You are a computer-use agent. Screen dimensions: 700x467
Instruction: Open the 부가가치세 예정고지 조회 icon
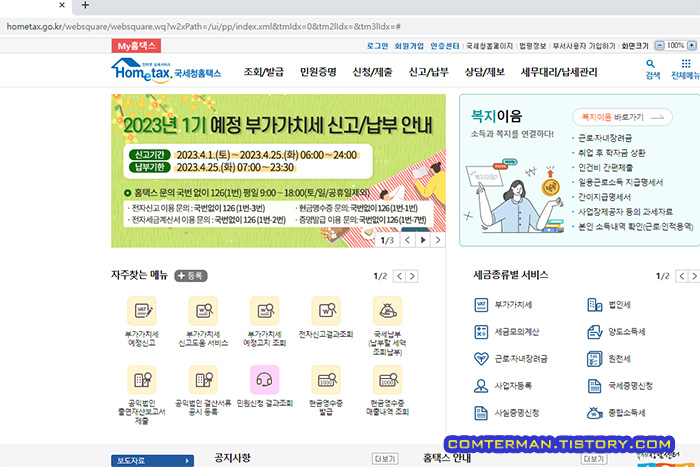(x=265, y=311)
